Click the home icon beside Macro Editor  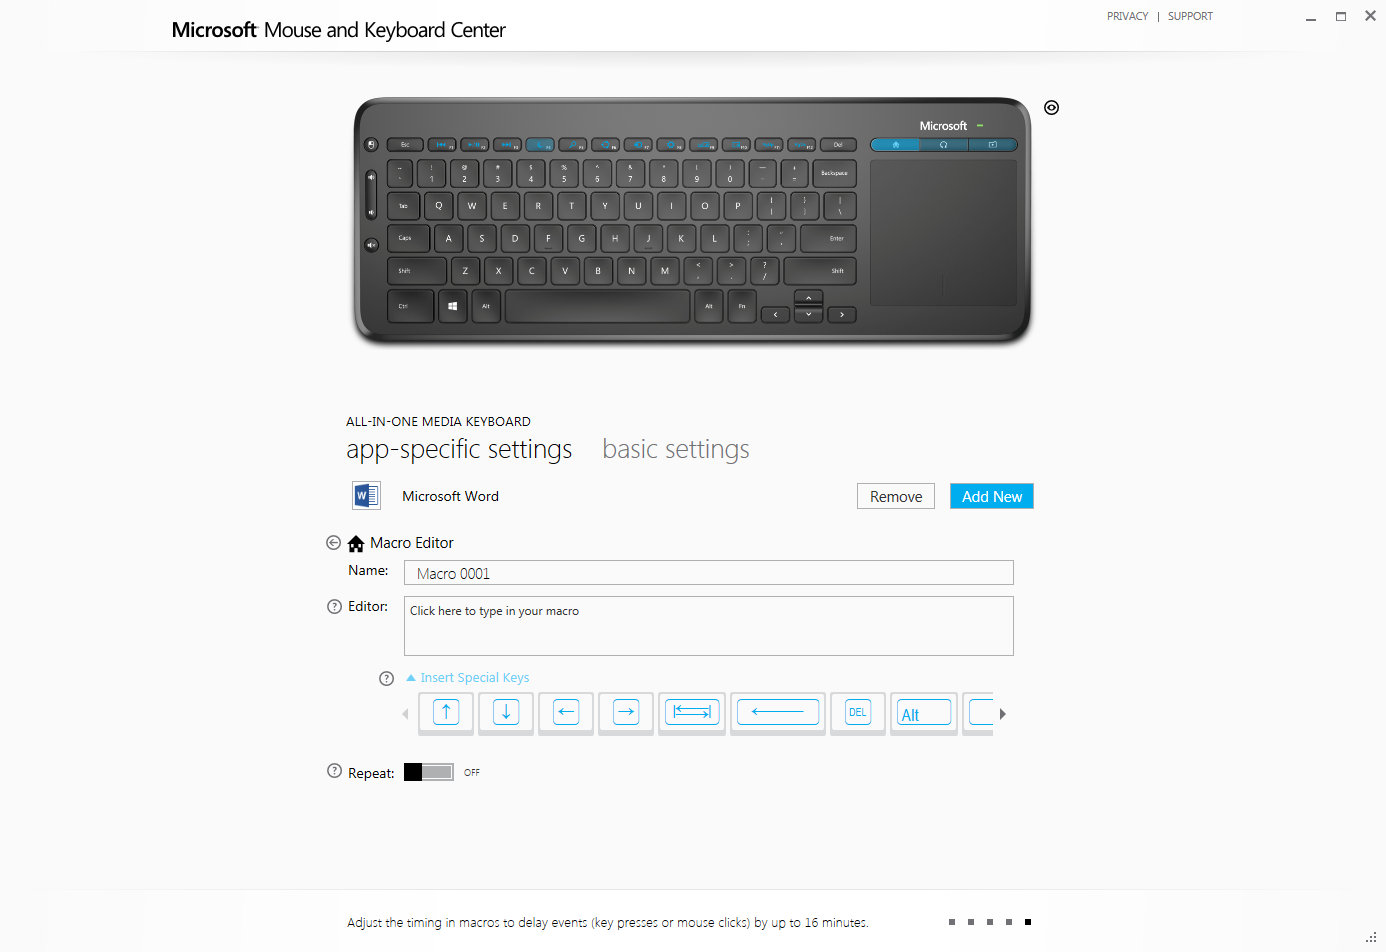point(356,543)
